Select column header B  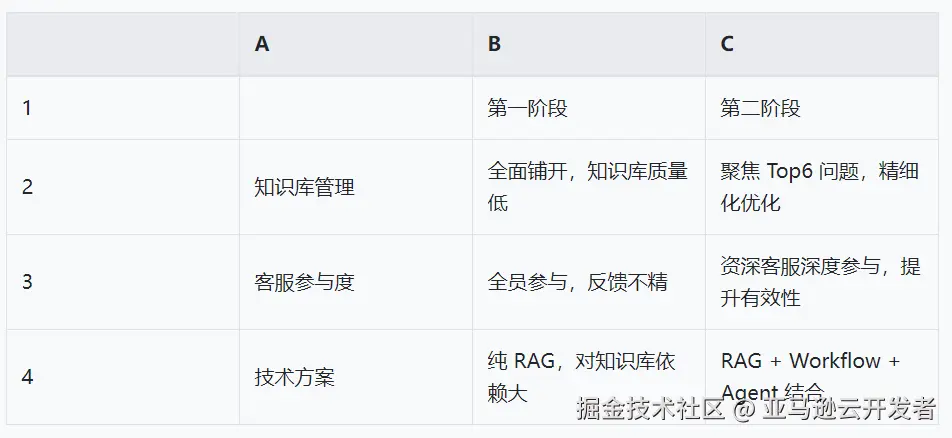pos(589,44)
